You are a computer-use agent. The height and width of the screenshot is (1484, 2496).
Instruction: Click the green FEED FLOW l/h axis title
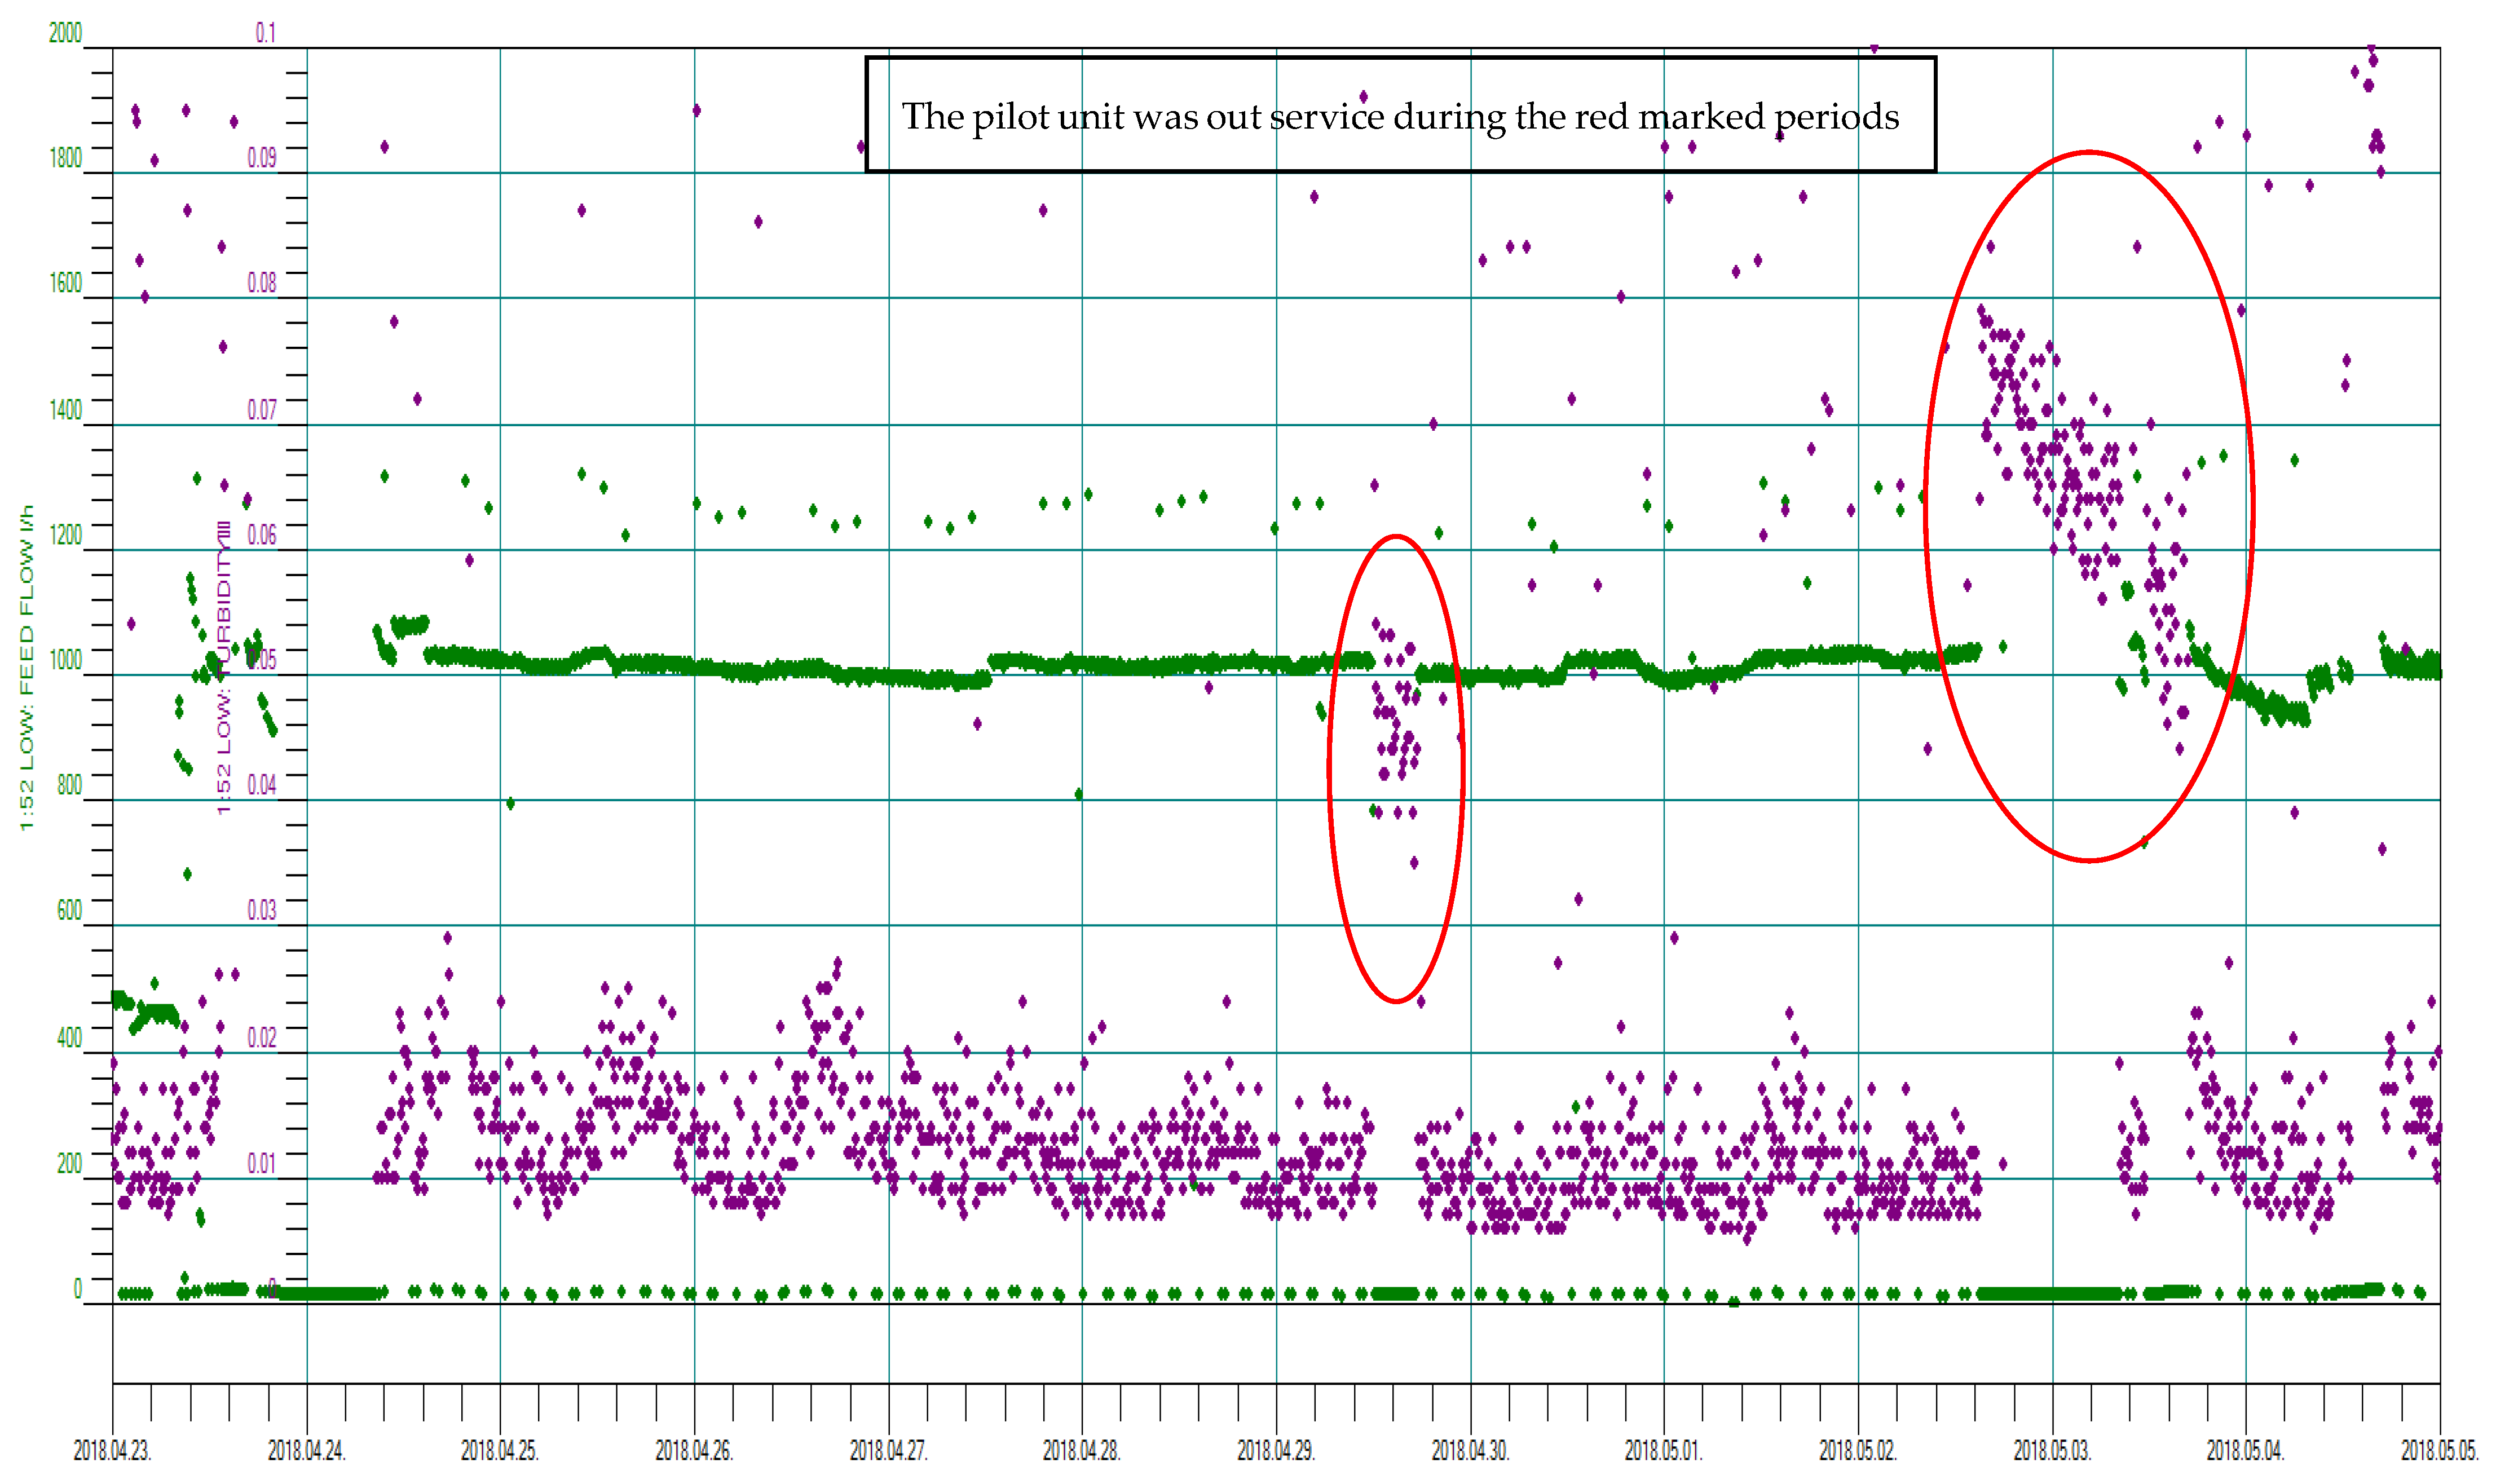tap(27, 667)
